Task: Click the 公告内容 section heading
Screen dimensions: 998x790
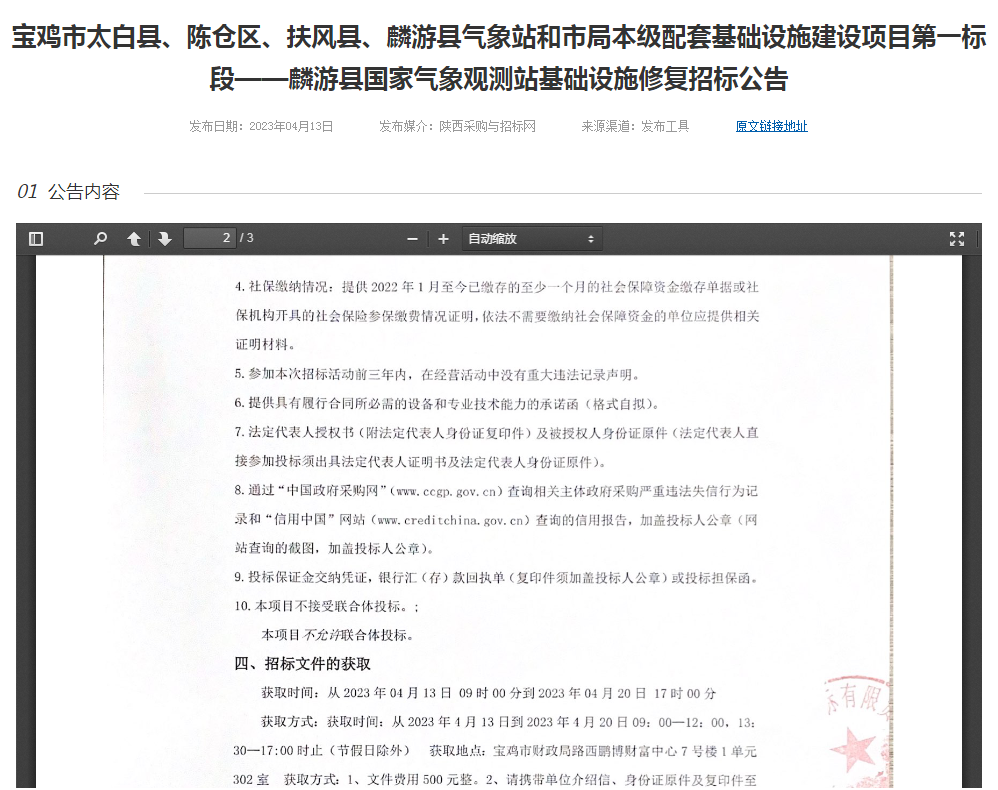Action: tap(84, 192)
